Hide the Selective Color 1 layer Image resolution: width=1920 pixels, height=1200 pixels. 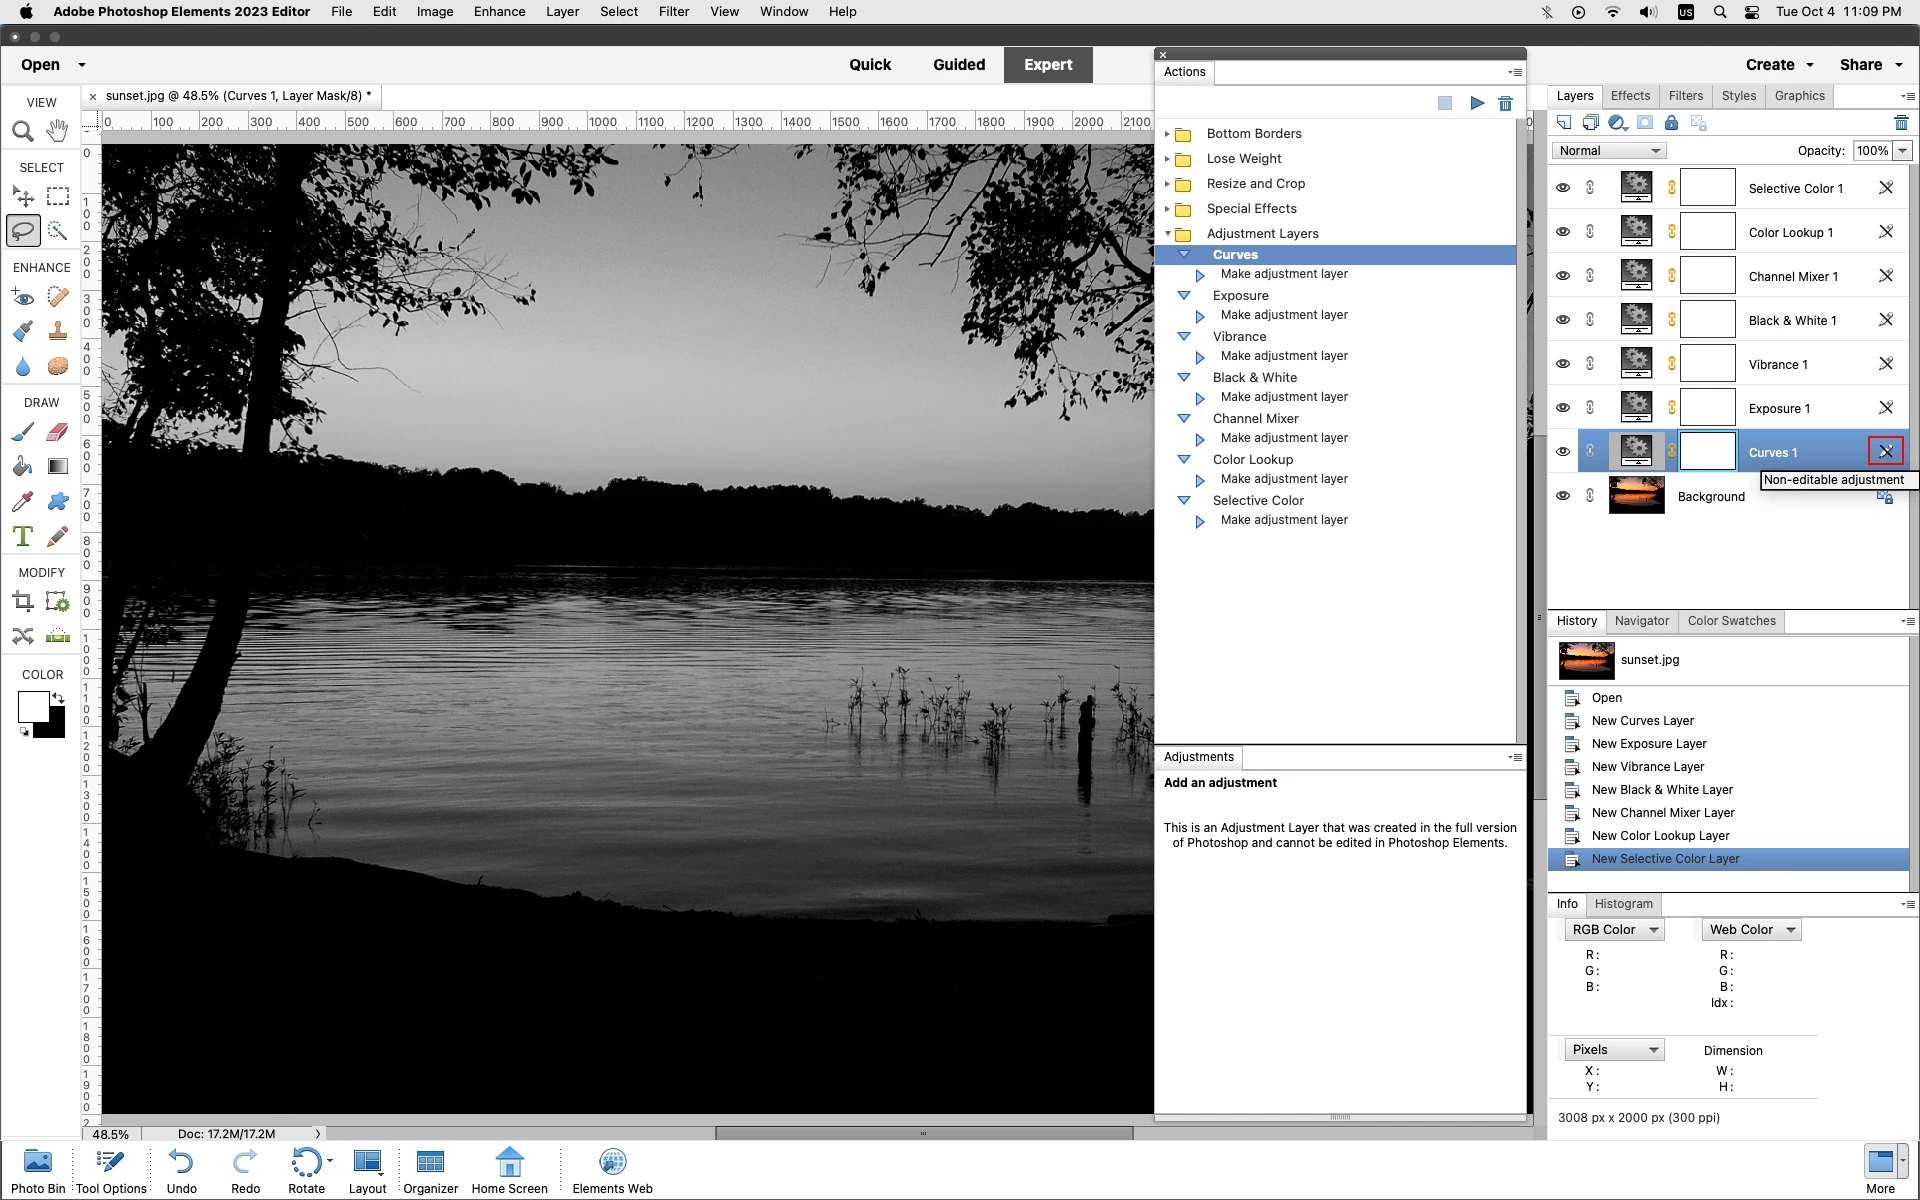pos(1563,188)
